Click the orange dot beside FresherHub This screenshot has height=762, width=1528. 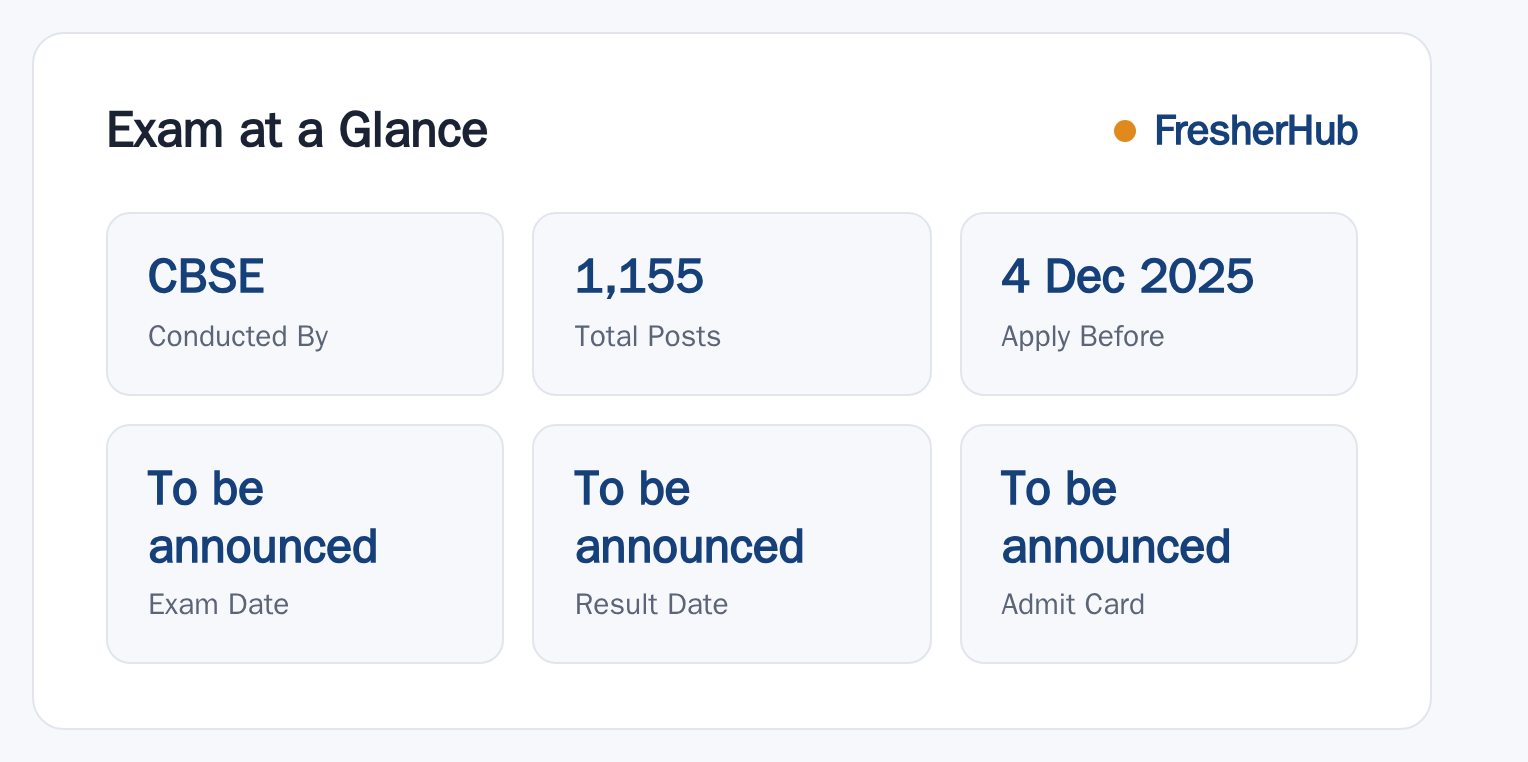[1125, 131]
